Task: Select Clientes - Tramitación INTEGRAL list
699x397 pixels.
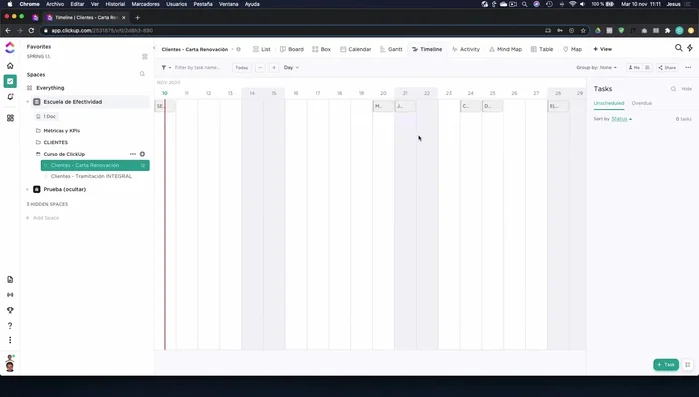Action: [91, 176]
